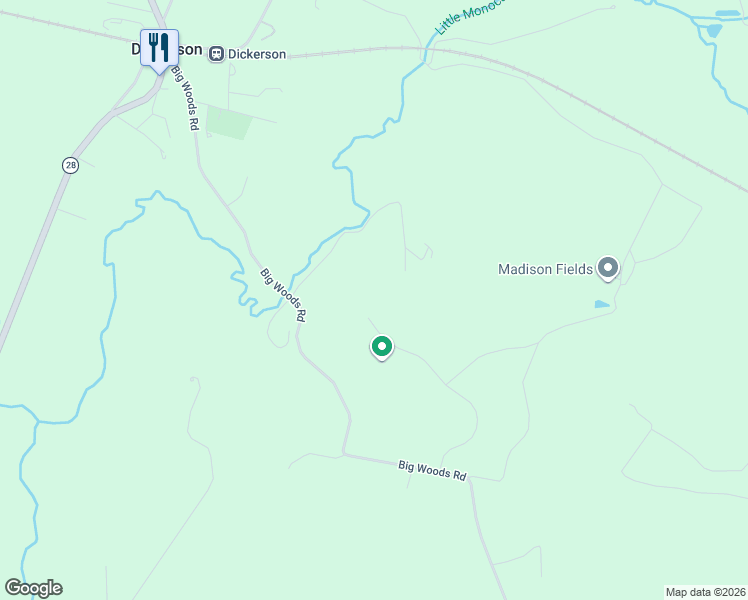Viewport: 748px width, 600px height.
Task: Click the green park area near Dickerson
Action: coord(229,123)
